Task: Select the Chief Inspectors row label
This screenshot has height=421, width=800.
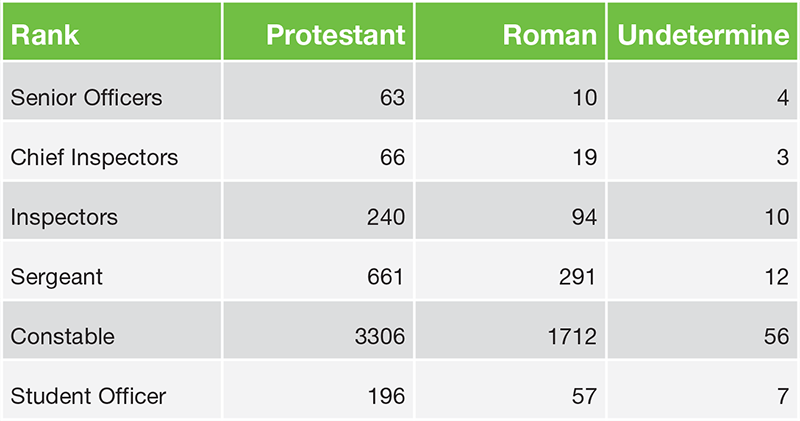Action: coord(94,158)
